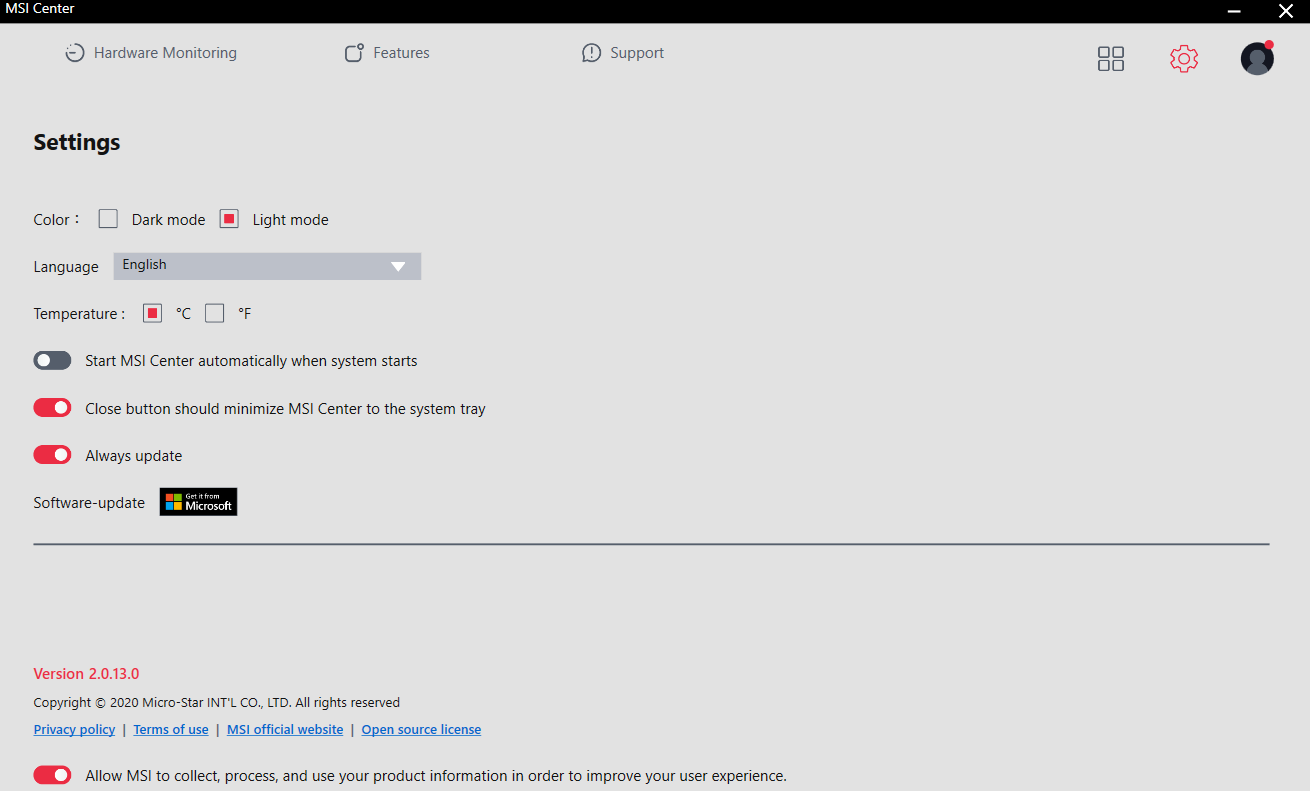Enable Dark mode checkbox
The width and height of the screenshot is (1310, 791).
pos(108,219)
